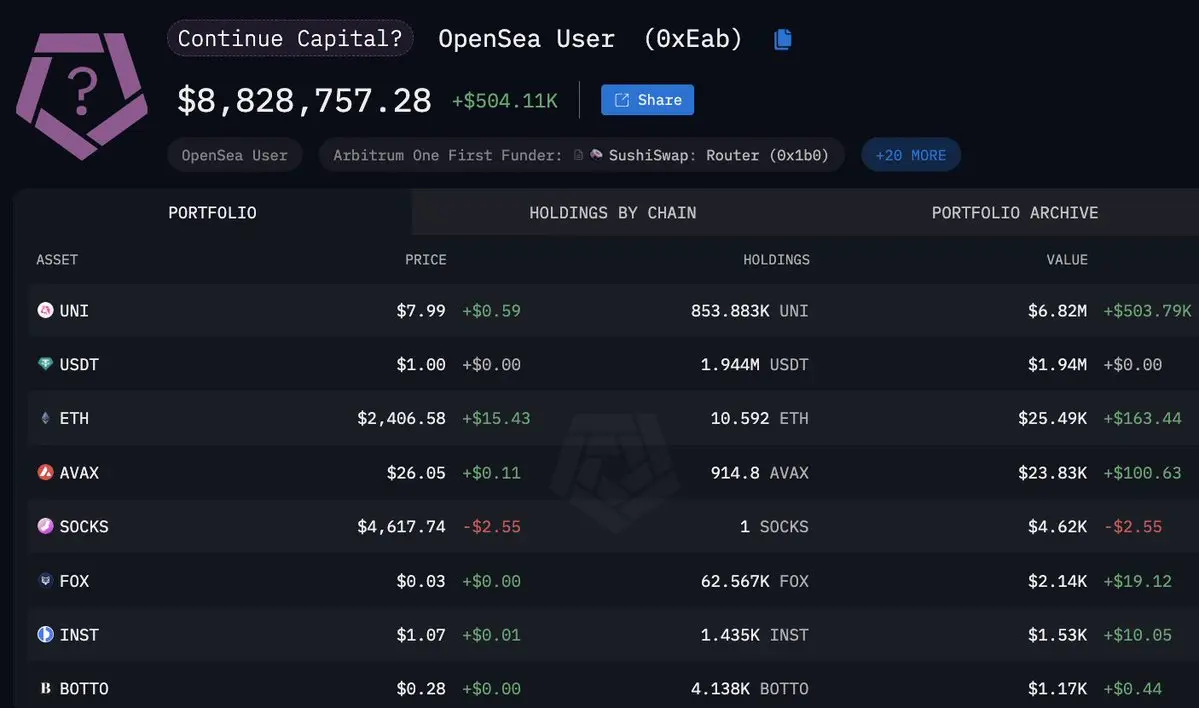
Task: Click the AVAX token icon
Action: (46, 473)
